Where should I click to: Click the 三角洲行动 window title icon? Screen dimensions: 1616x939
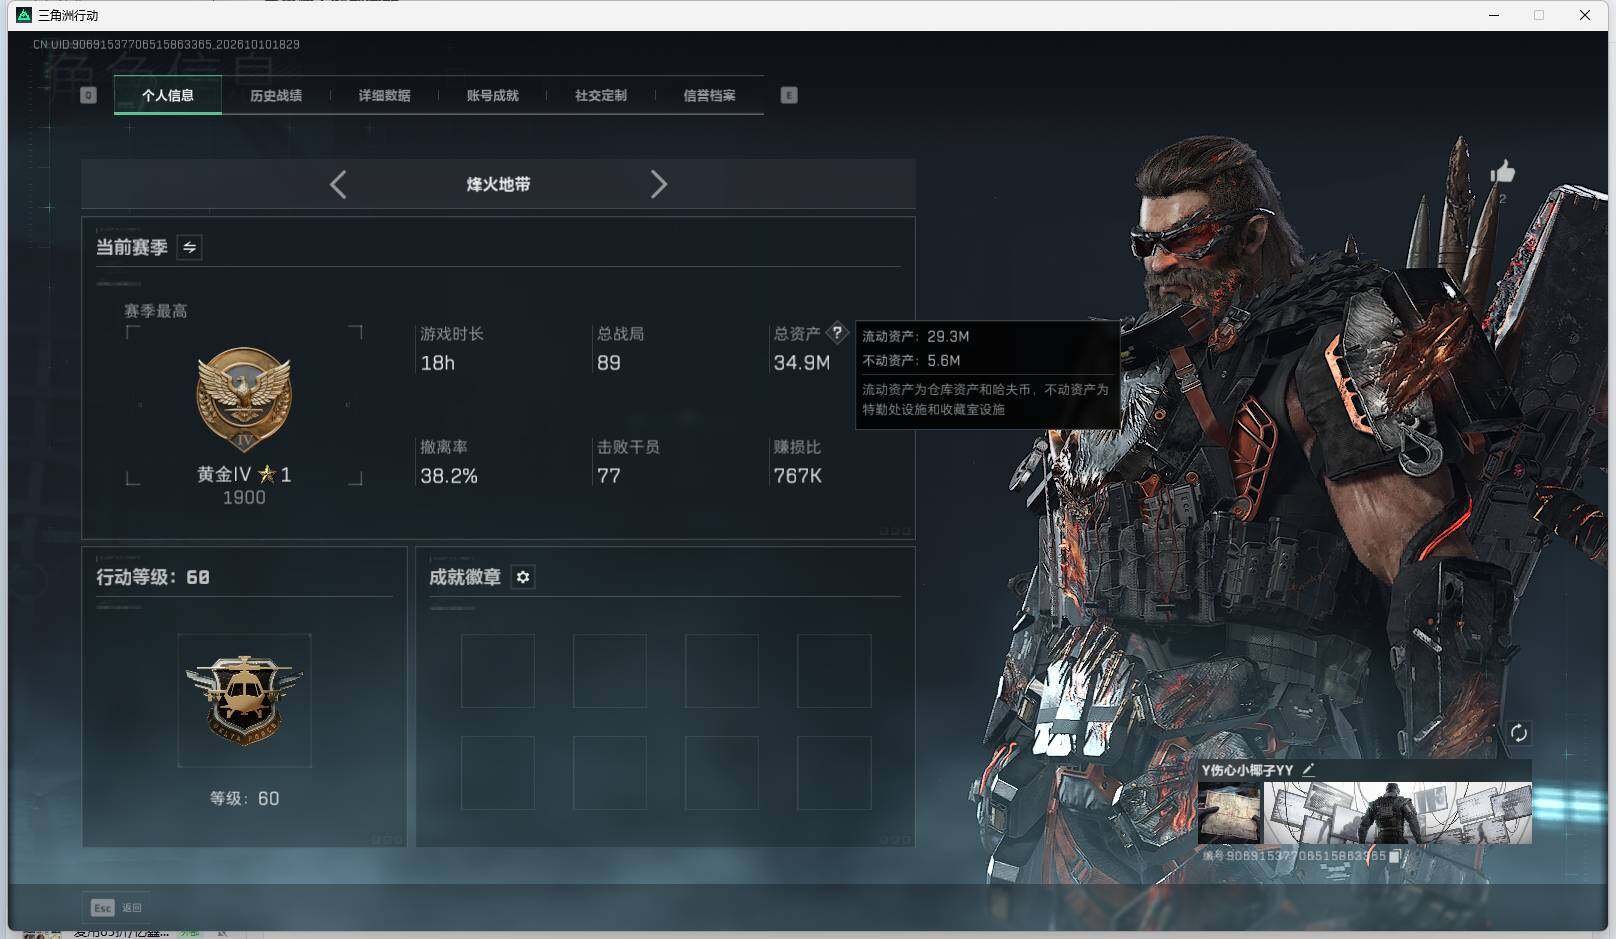pyautogui.click(x=24, y=15)
